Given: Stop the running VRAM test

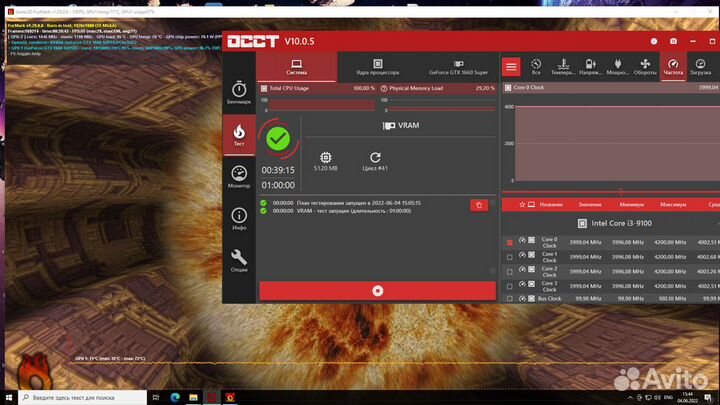Looking at the screenshot, I should click(x=377, y=291).
